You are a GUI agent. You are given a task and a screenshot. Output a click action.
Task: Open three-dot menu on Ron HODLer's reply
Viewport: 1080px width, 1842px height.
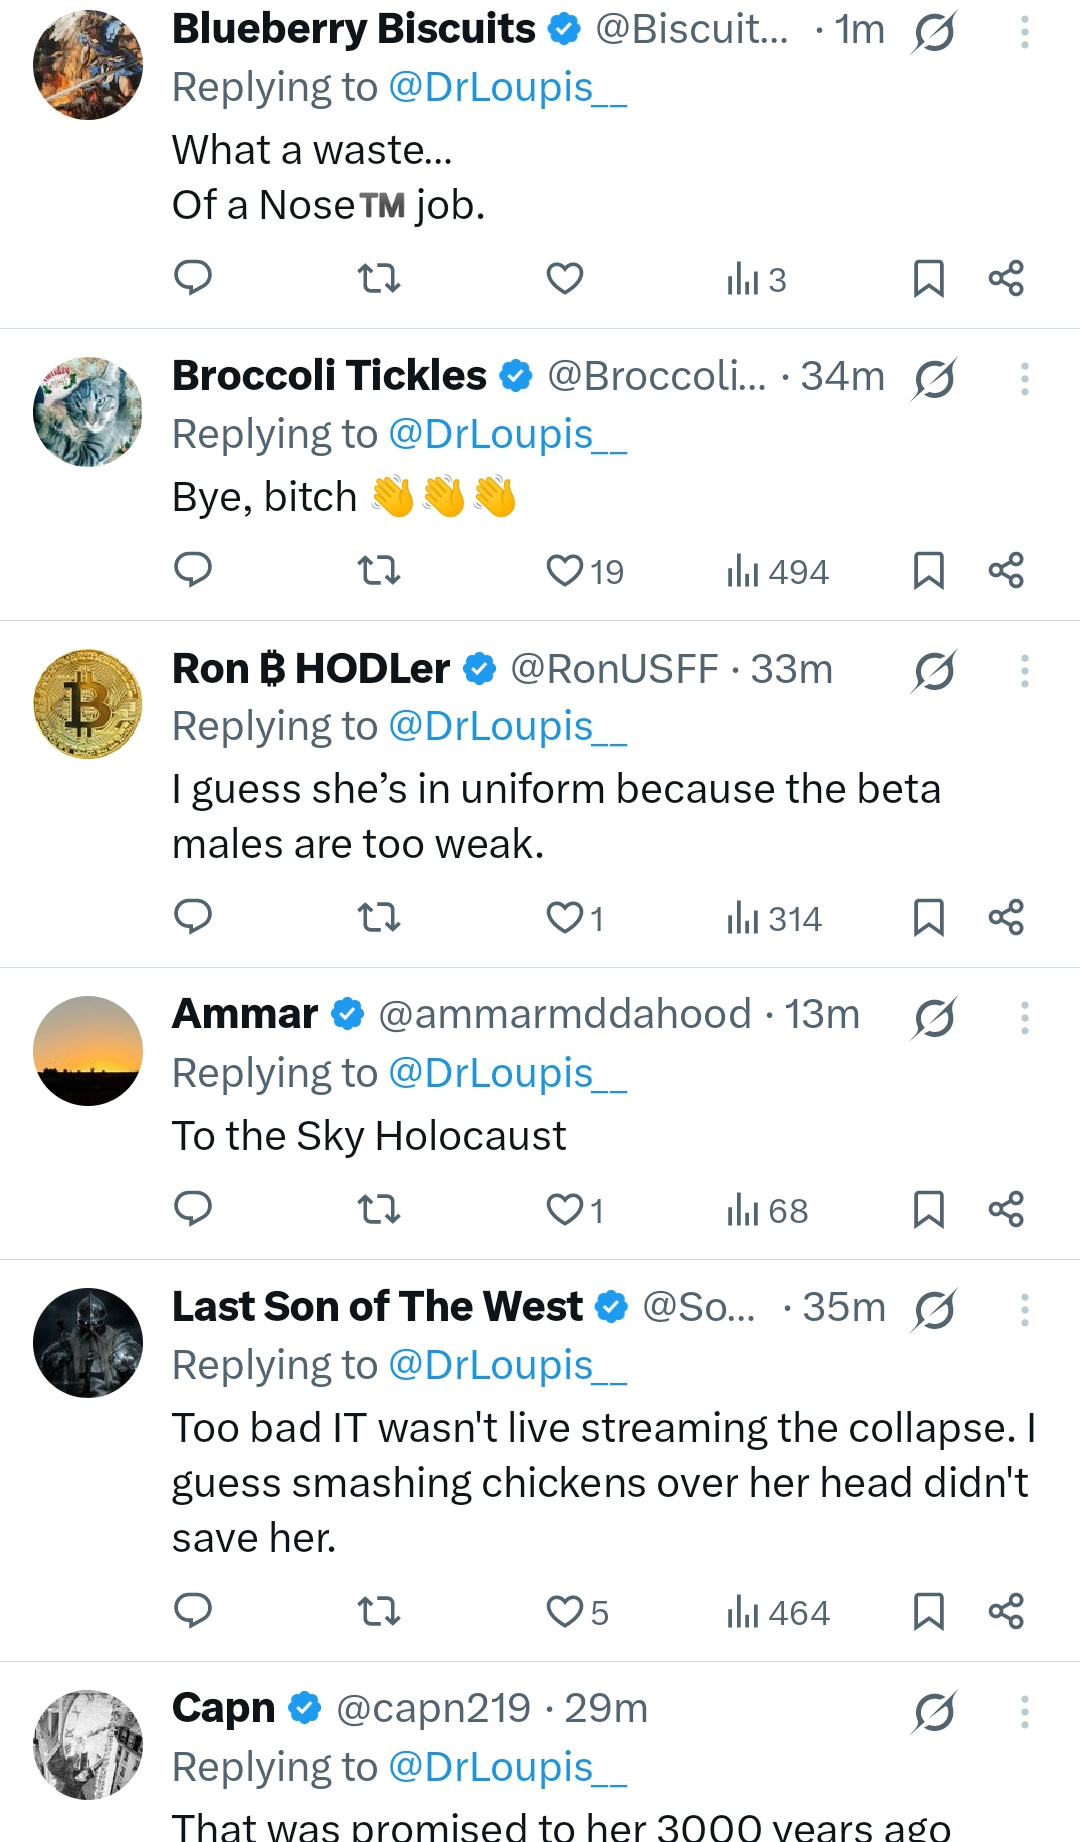(1024, 670)
